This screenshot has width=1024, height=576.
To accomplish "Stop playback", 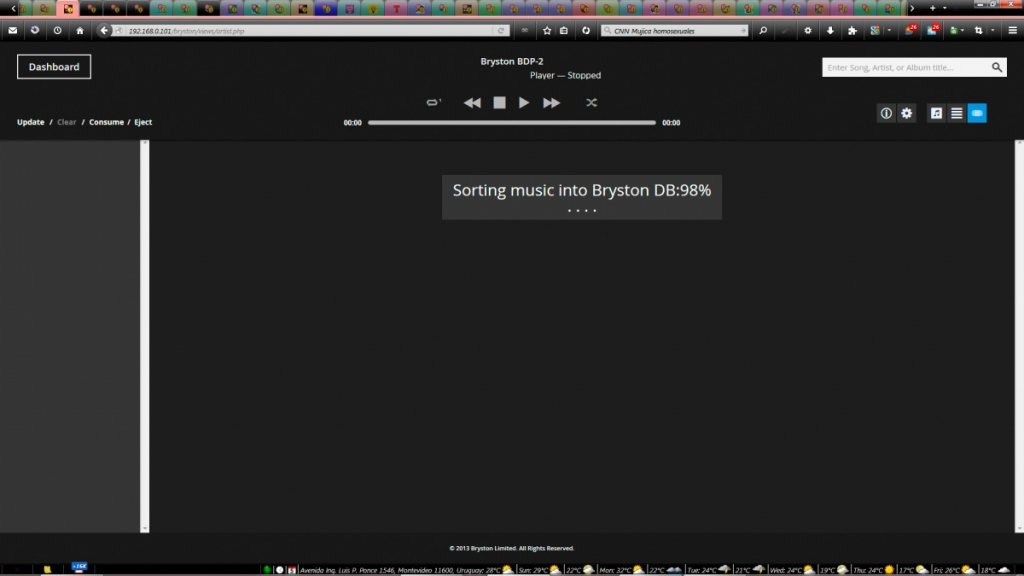I will pyautogui.click(x=500, y=103).
